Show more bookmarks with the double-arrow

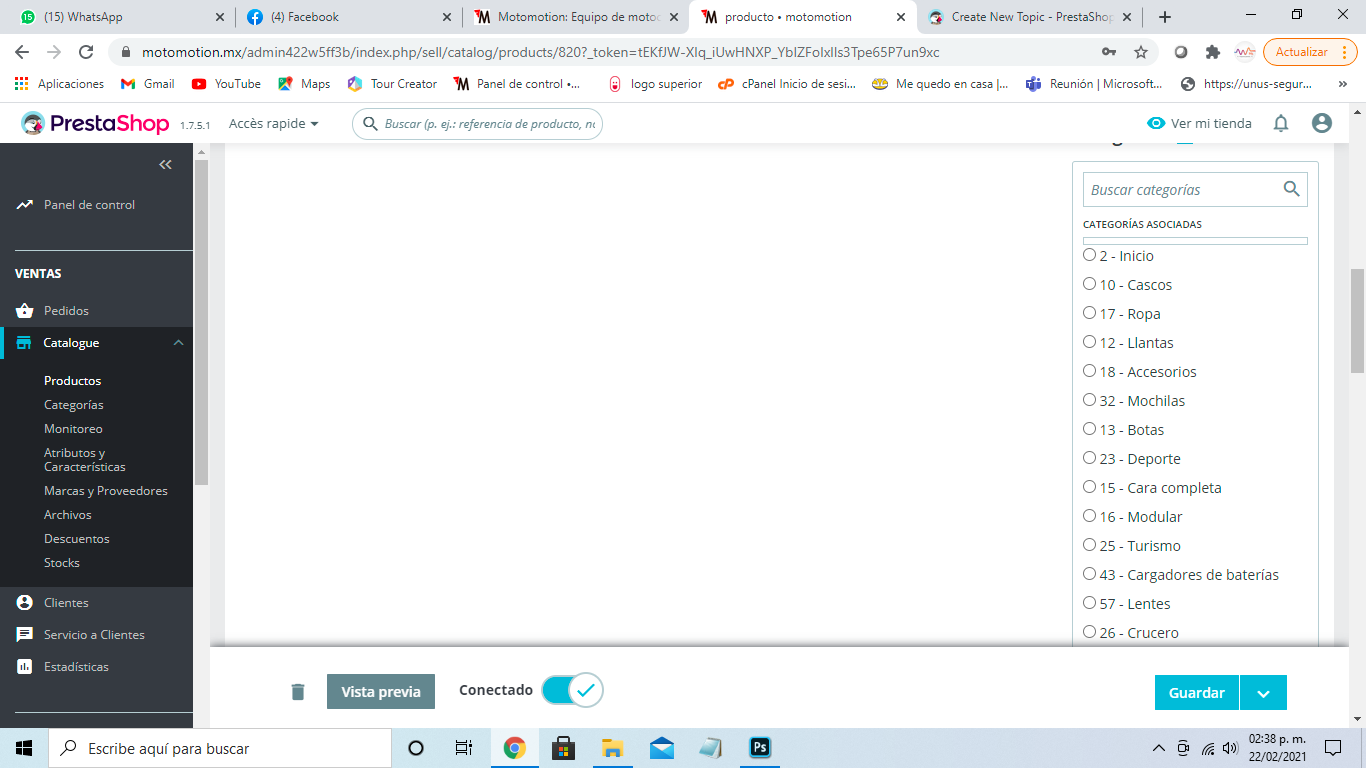tap(1343, 84)
